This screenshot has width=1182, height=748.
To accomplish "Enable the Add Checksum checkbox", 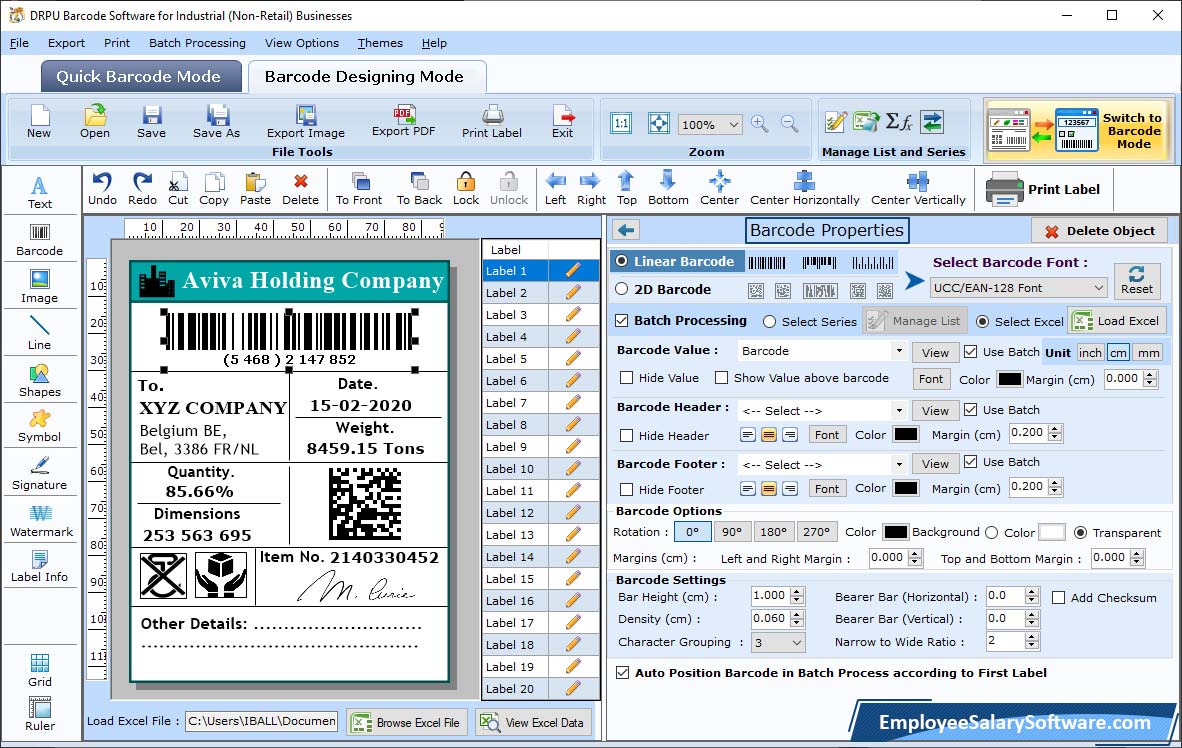I will coord(1058,597).
